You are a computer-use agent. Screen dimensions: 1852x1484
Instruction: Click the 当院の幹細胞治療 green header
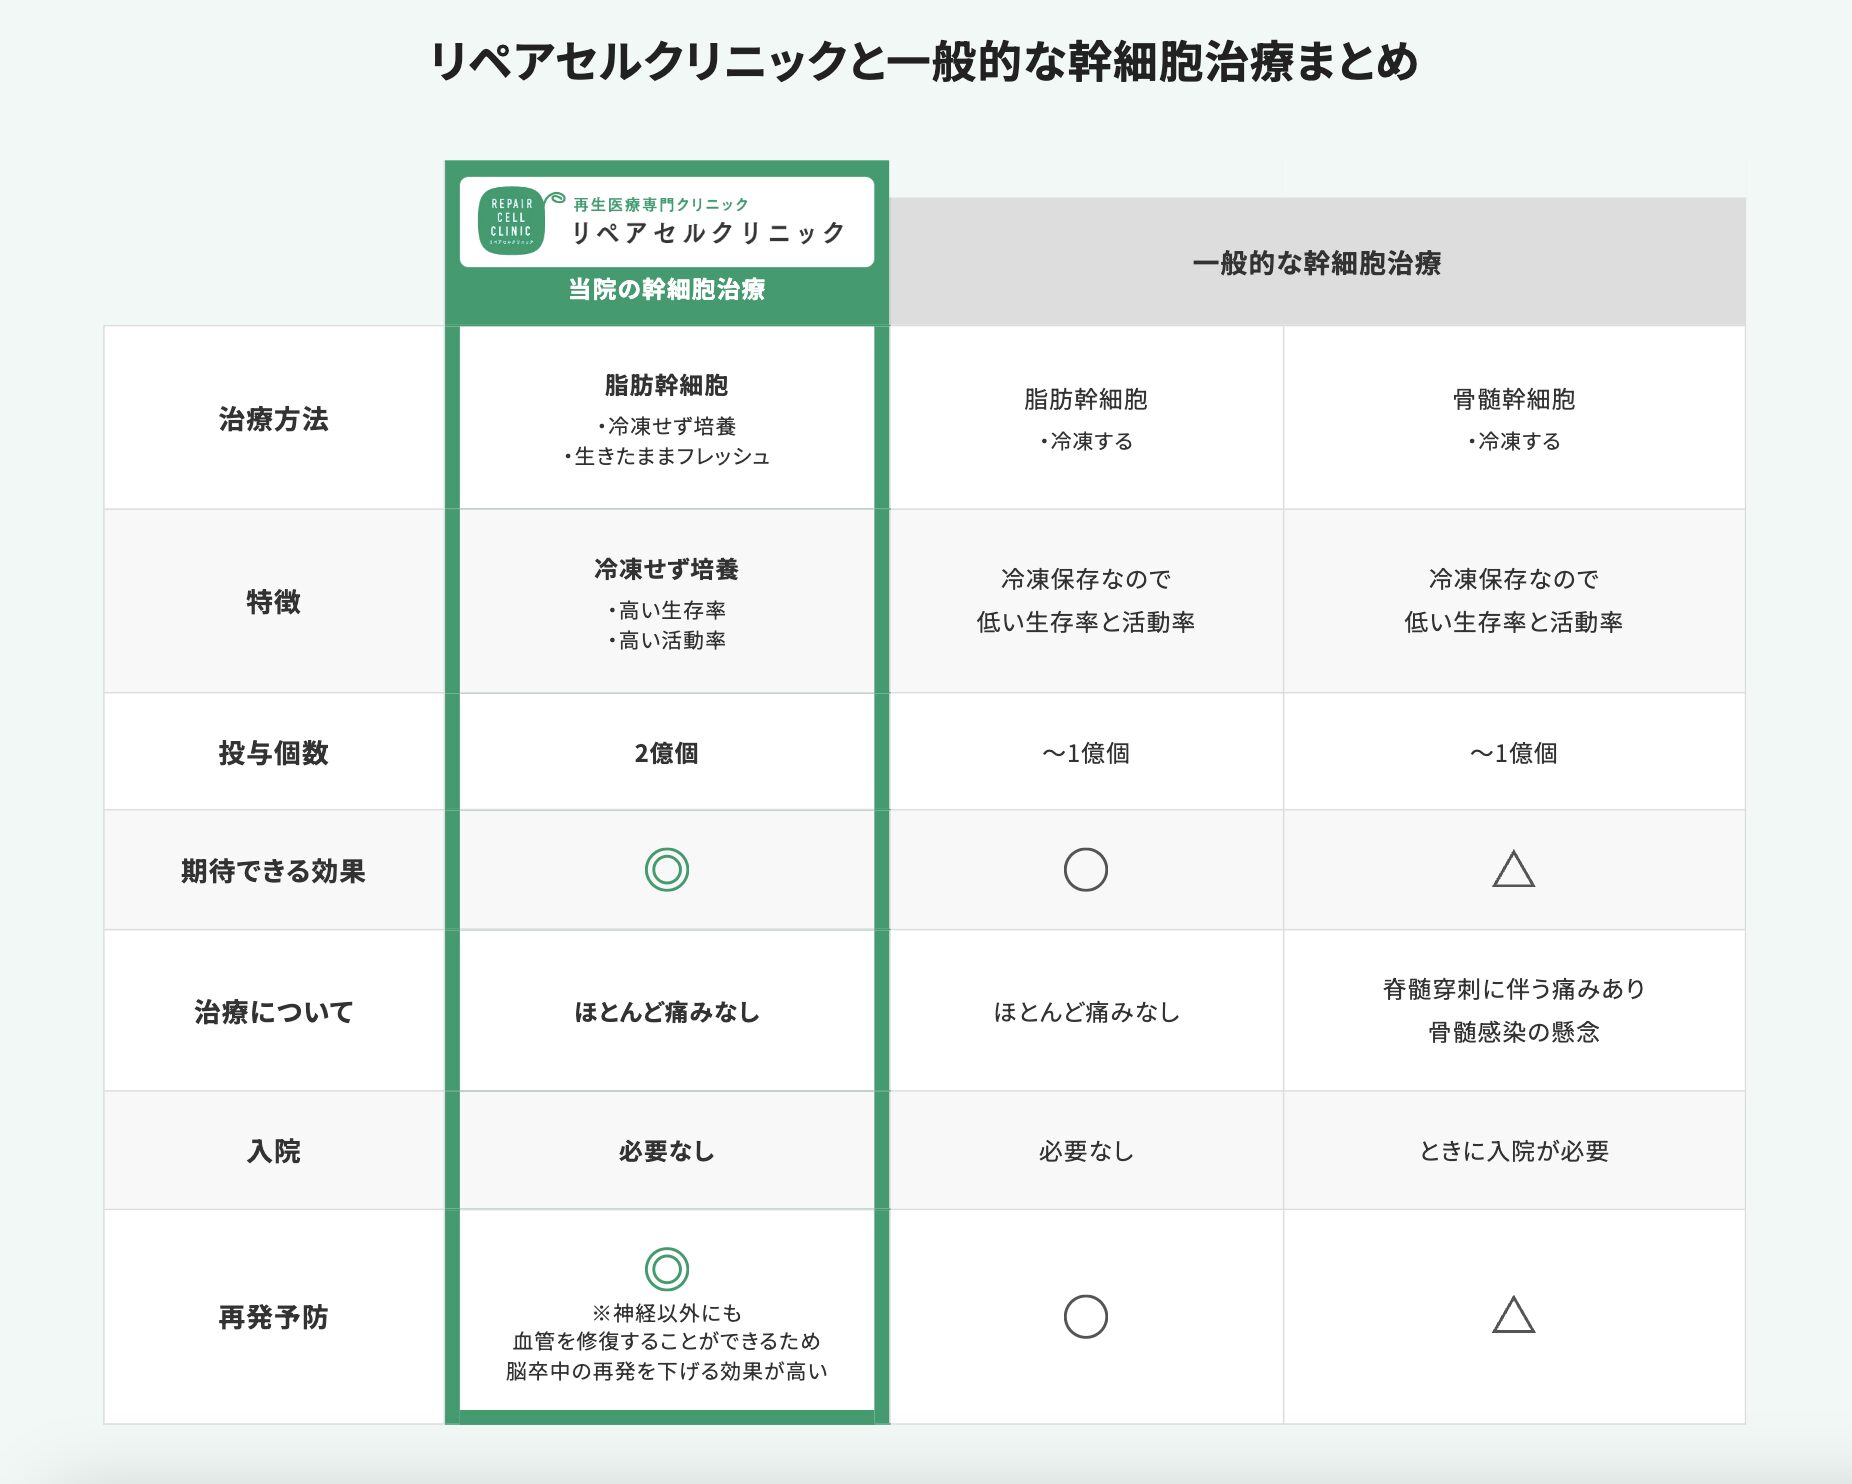coord(667,290)
